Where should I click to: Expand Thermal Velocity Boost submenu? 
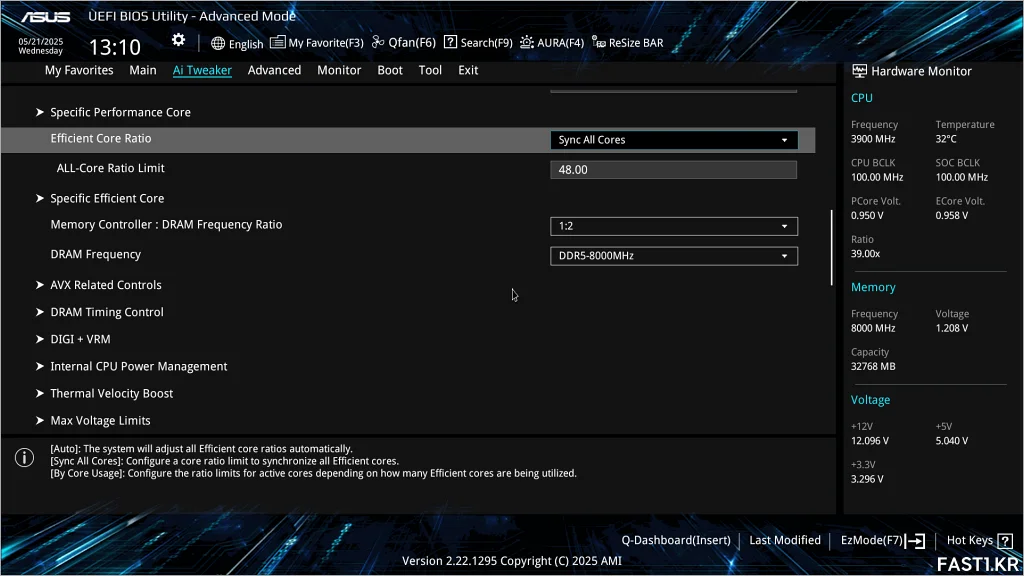pos(111,393)
